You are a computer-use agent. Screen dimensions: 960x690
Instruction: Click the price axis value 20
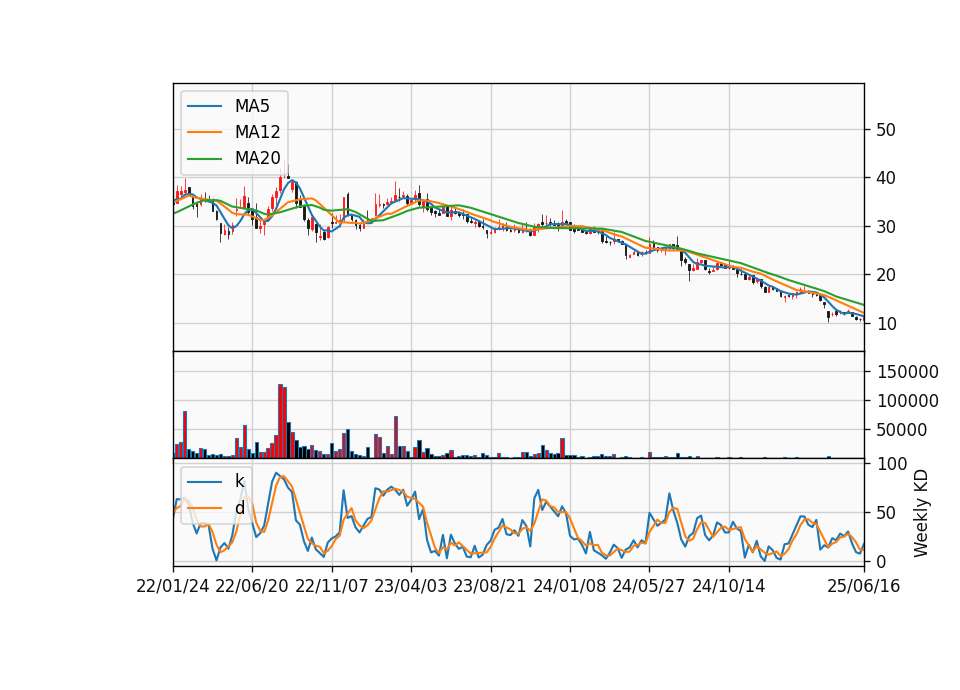click(886, 276)
